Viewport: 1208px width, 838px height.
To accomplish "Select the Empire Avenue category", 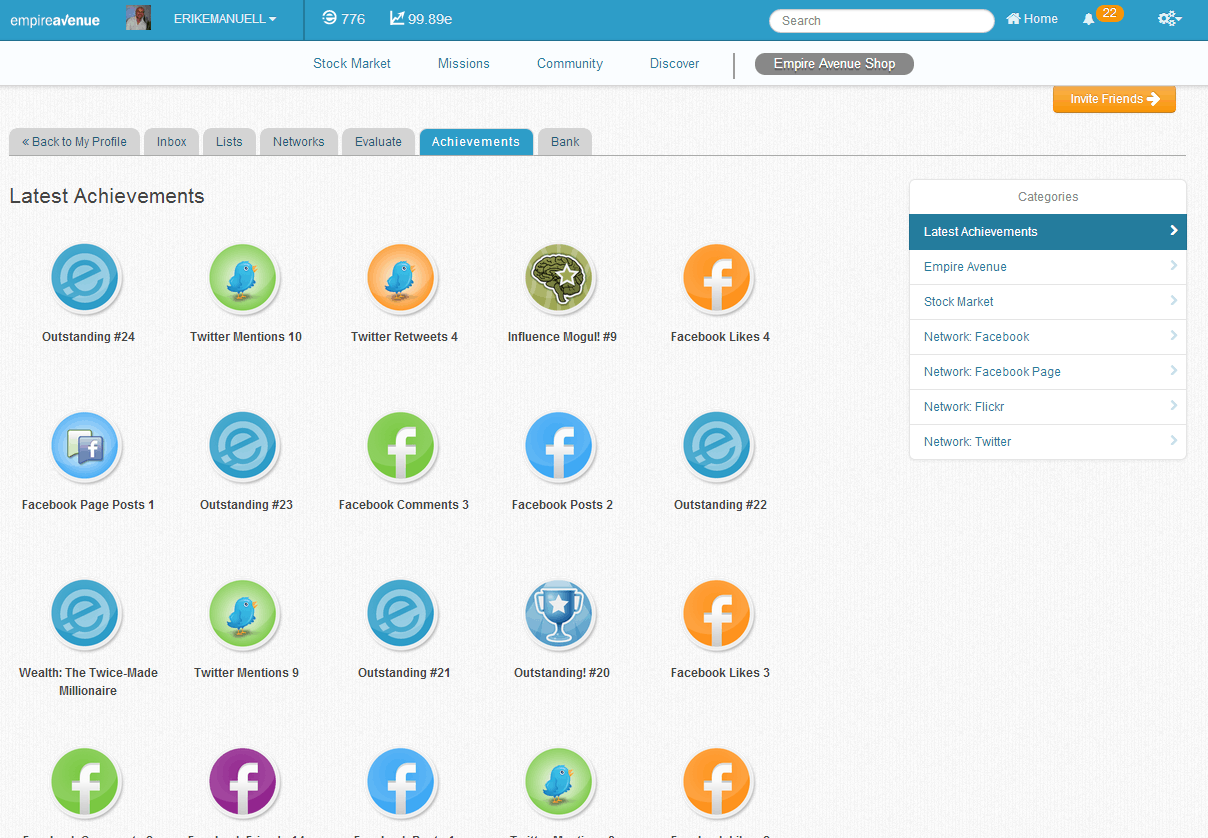I will point(1048,267).
